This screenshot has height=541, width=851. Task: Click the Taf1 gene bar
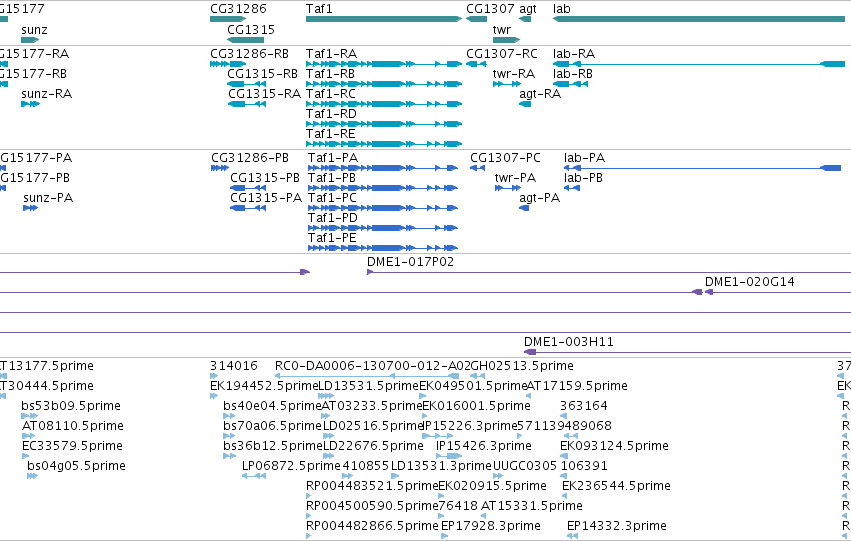384,19
